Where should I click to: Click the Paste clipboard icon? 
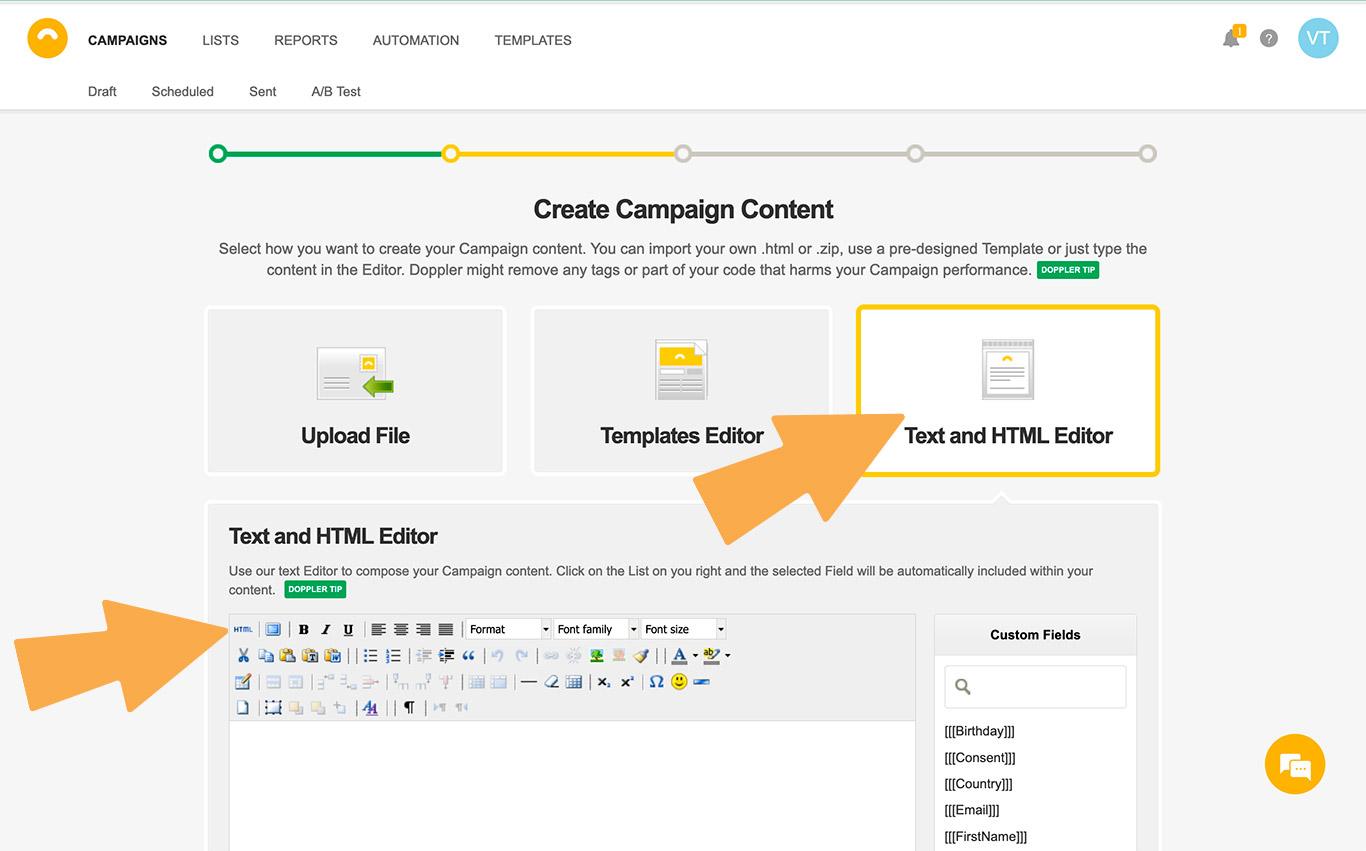(x=288, y=656)
